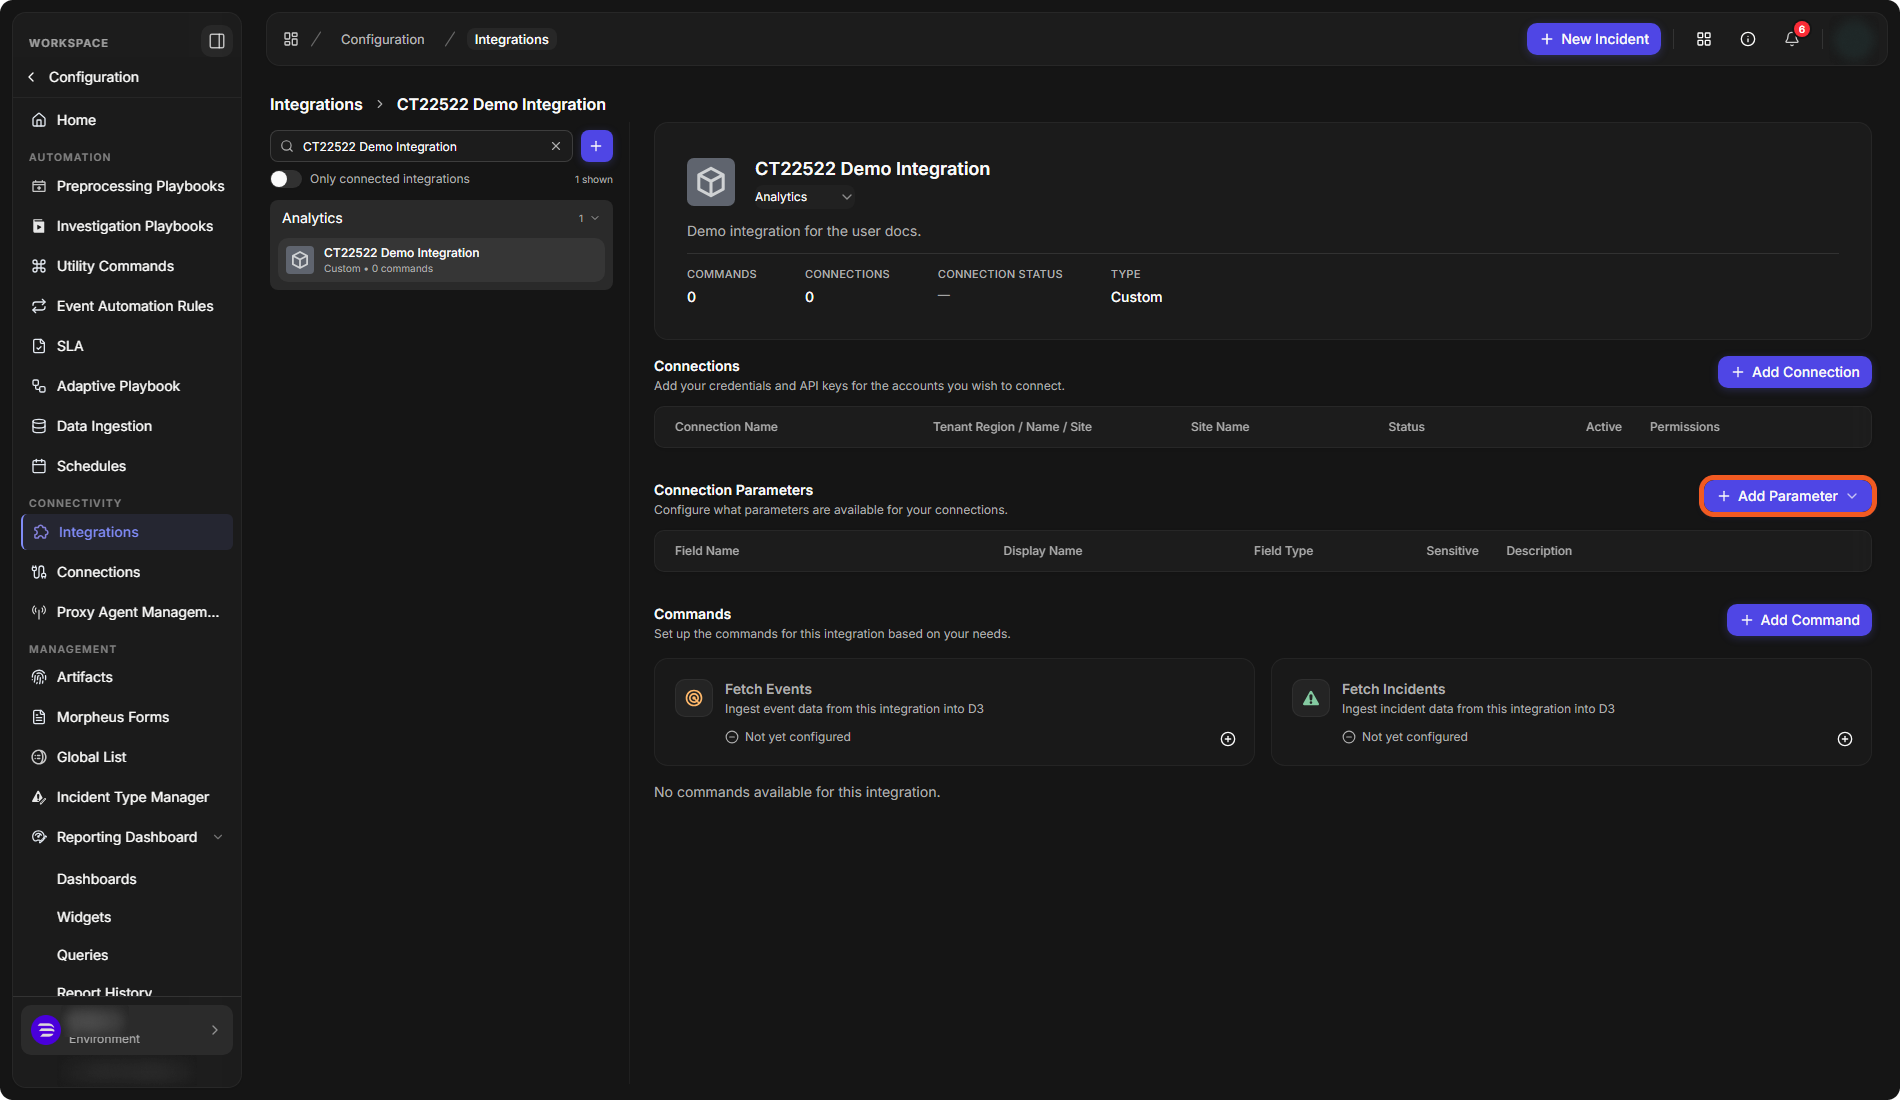The width and height of the screenshot is (1900, 1100).
Task: Open Investigation Playbooks
Action: point(127,226)
